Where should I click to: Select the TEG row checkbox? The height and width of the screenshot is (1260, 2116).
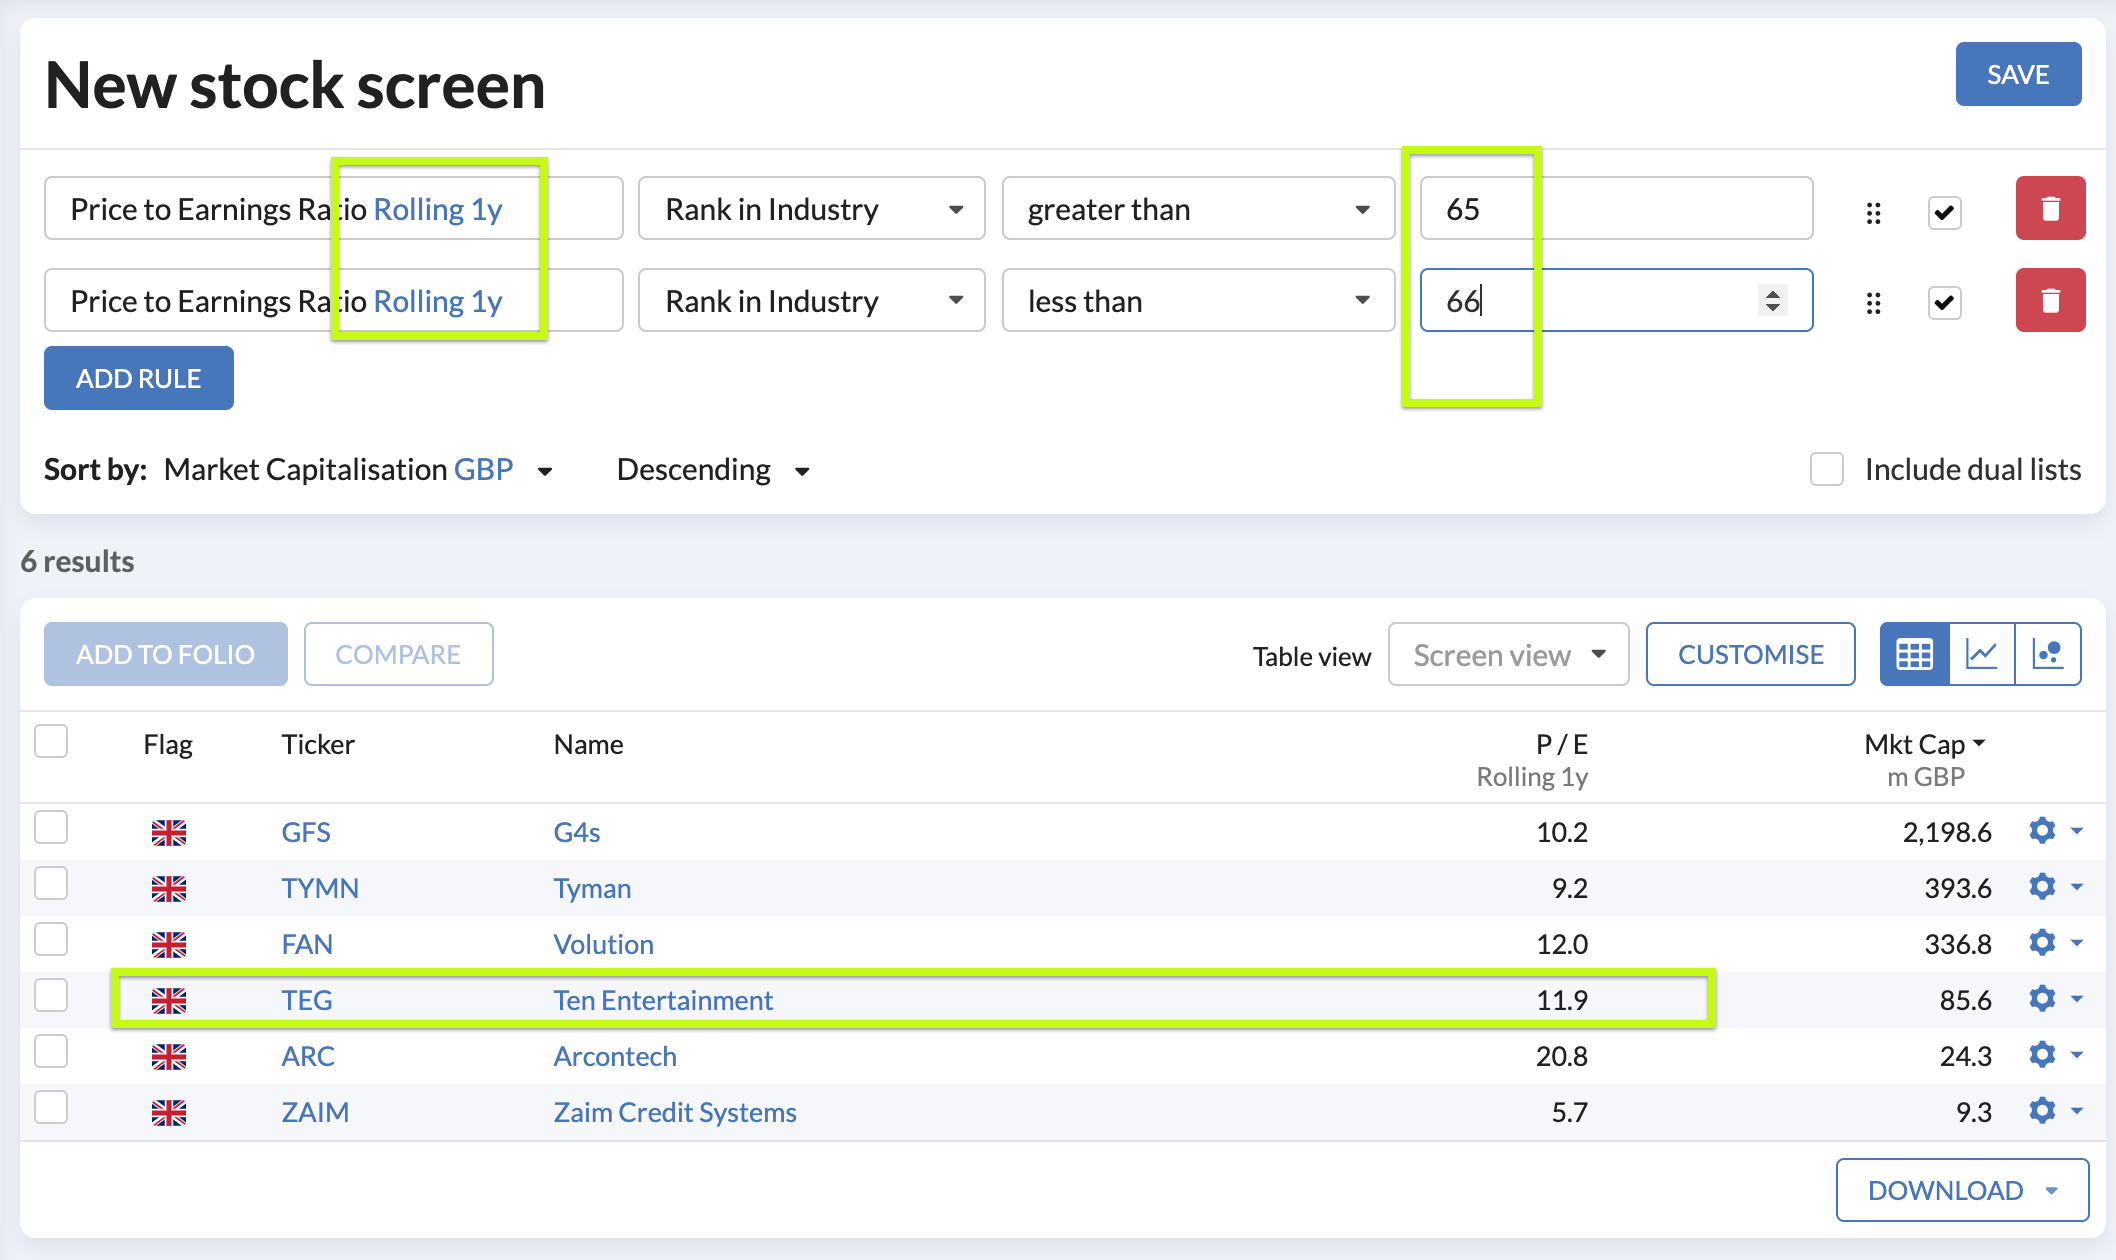tap(51, 996)
